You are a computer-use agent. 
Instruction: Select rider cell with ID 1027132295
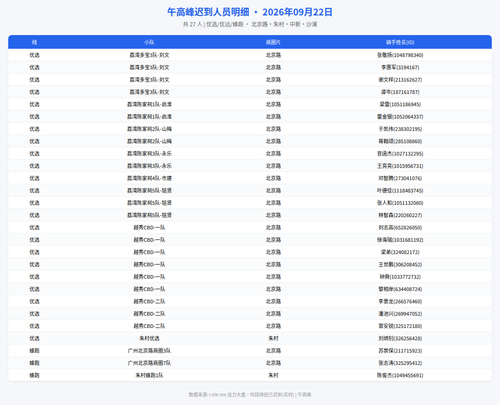tap(400, 154)
